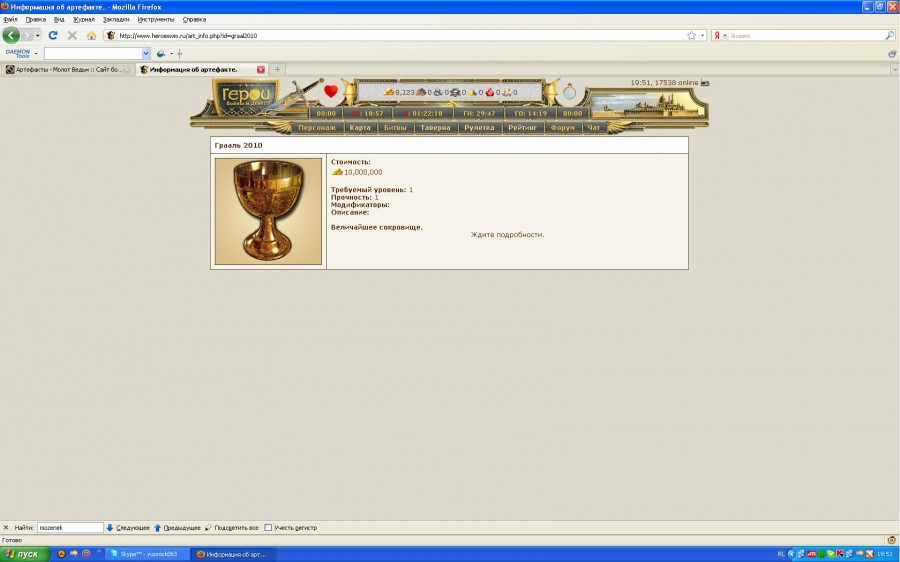The height and width of the screenshot is (562, 900).
Task: Open the back/forward history dropdown arrow
Action: pyautogui.click(x=38, y=36)
